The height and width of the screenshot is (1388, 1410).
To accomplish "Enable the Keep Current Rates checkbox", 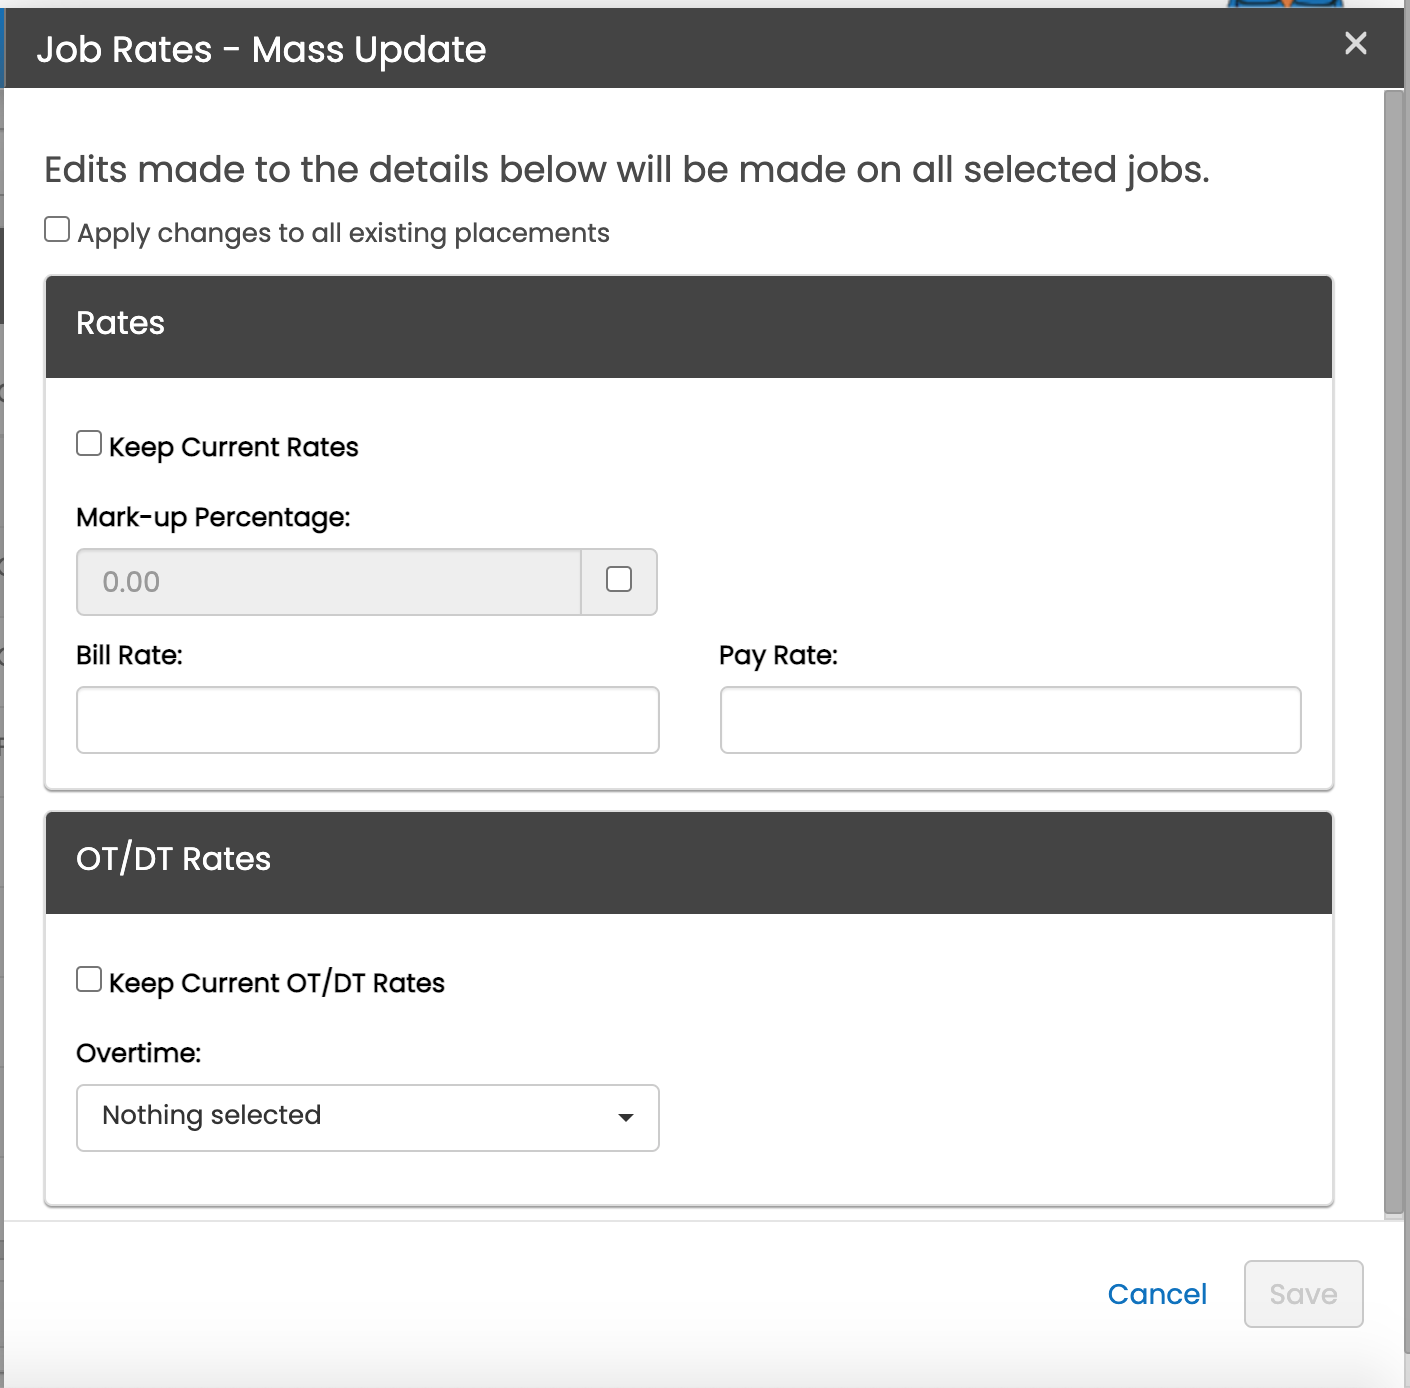I will (89, 444).
